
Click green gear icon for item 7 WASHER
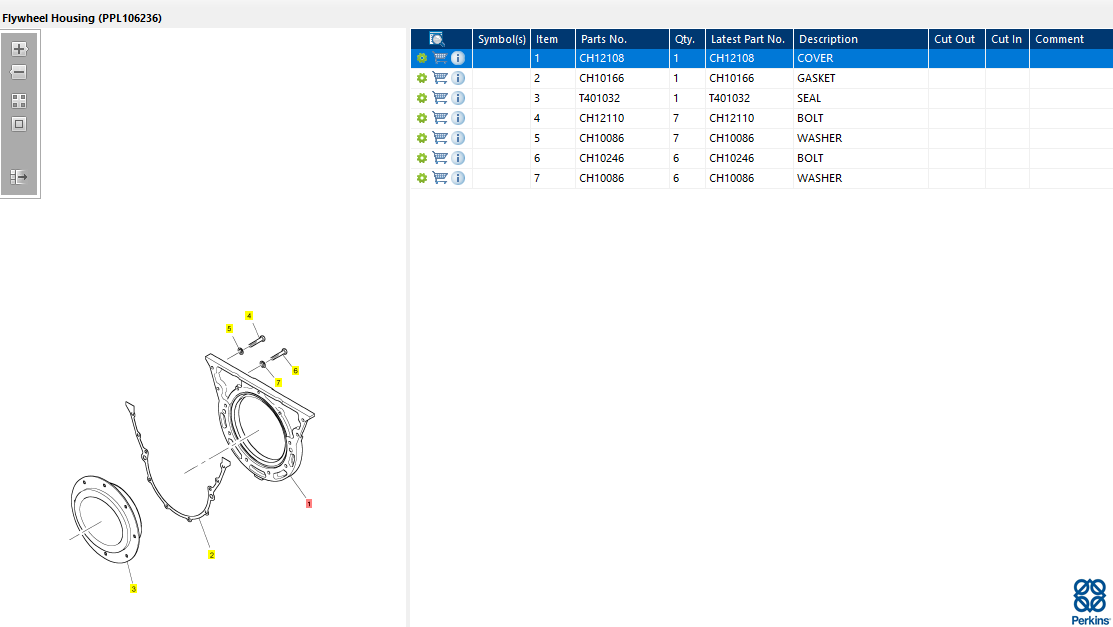tap(422, 178)
